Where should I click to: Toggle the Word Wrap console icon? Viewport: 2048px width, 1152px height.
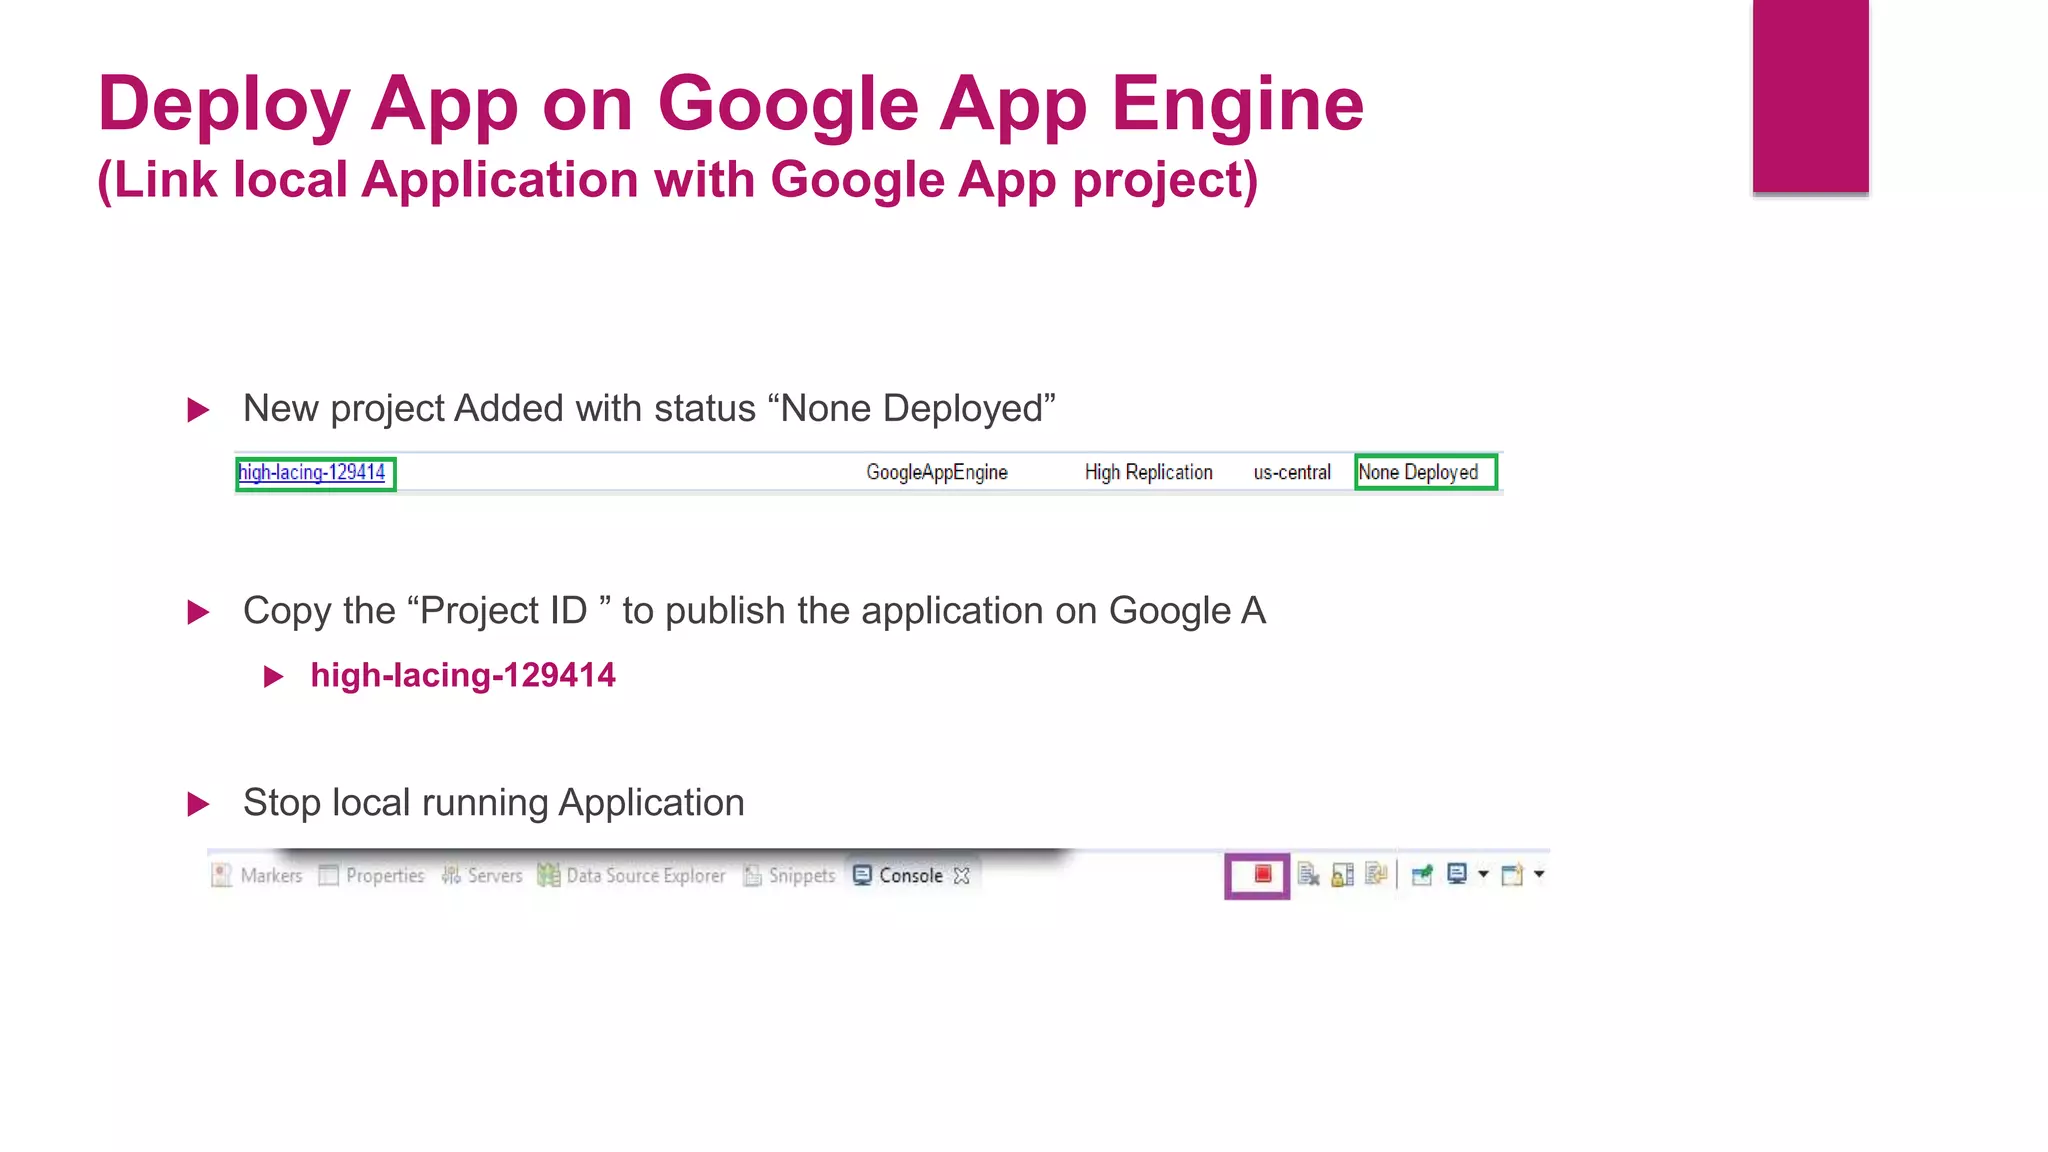[x=1376, y=875]
